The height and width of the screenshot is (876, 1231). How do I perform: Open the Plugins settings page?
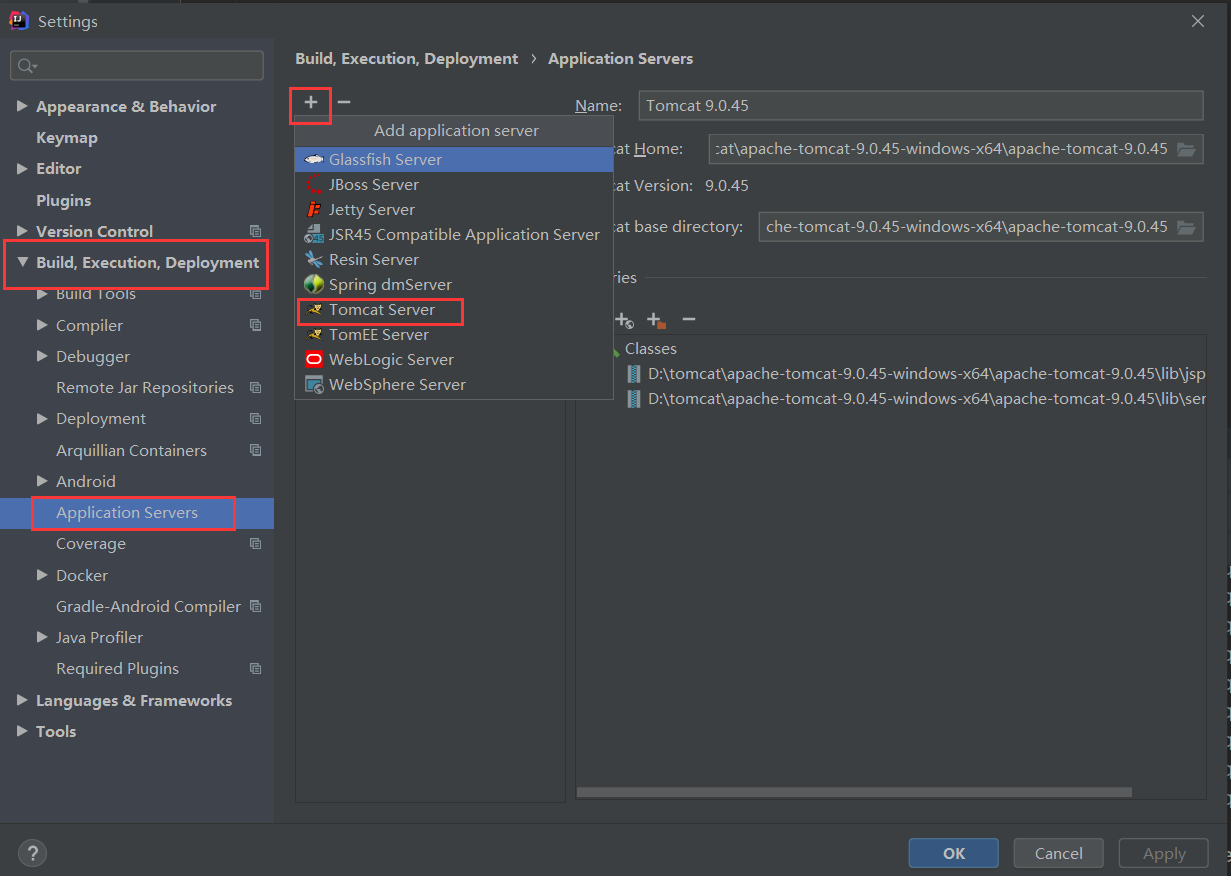[x=63, y=200]
